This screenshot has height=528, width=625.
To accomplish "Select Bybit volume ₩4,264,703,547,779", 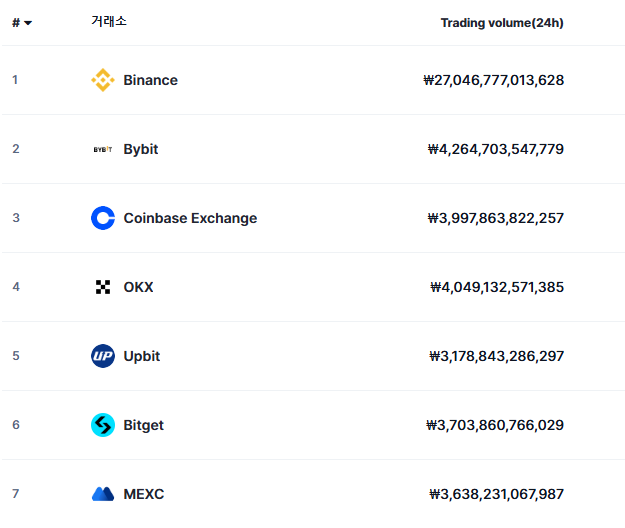I will coord(495,149).
